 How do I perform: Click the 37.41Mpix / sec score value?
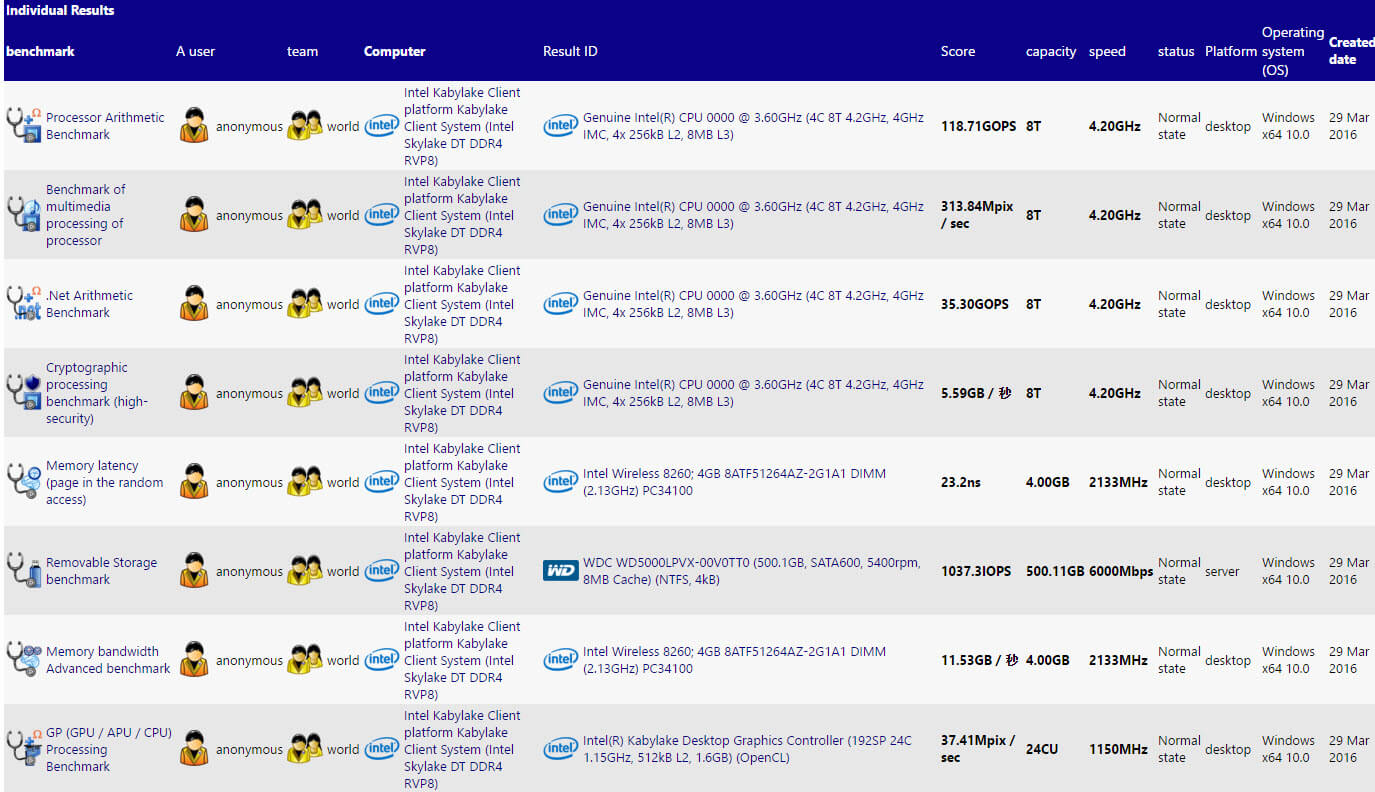pyautogui.click(x=978, y=749)
